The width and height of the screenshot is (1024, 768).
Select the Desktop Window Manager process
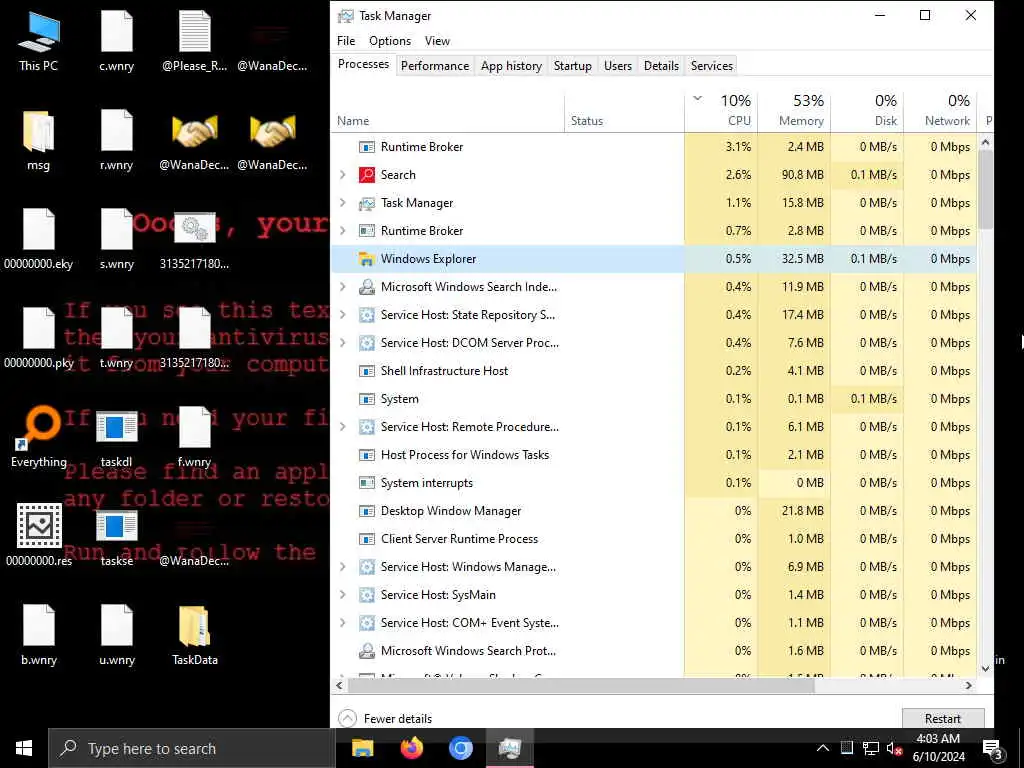(x=654, y=511)
